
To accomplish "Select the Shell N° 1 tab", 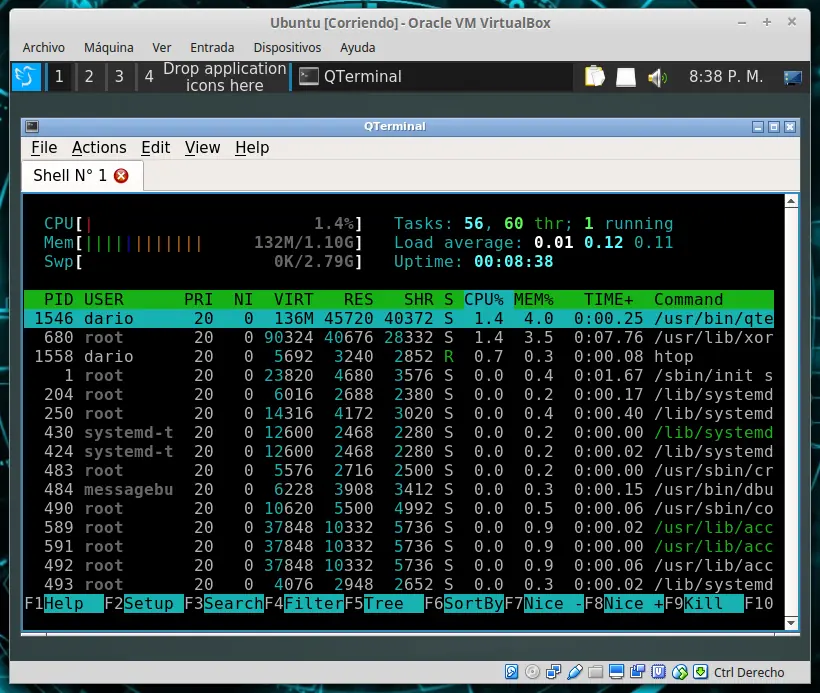I will (x=82, y=176).
